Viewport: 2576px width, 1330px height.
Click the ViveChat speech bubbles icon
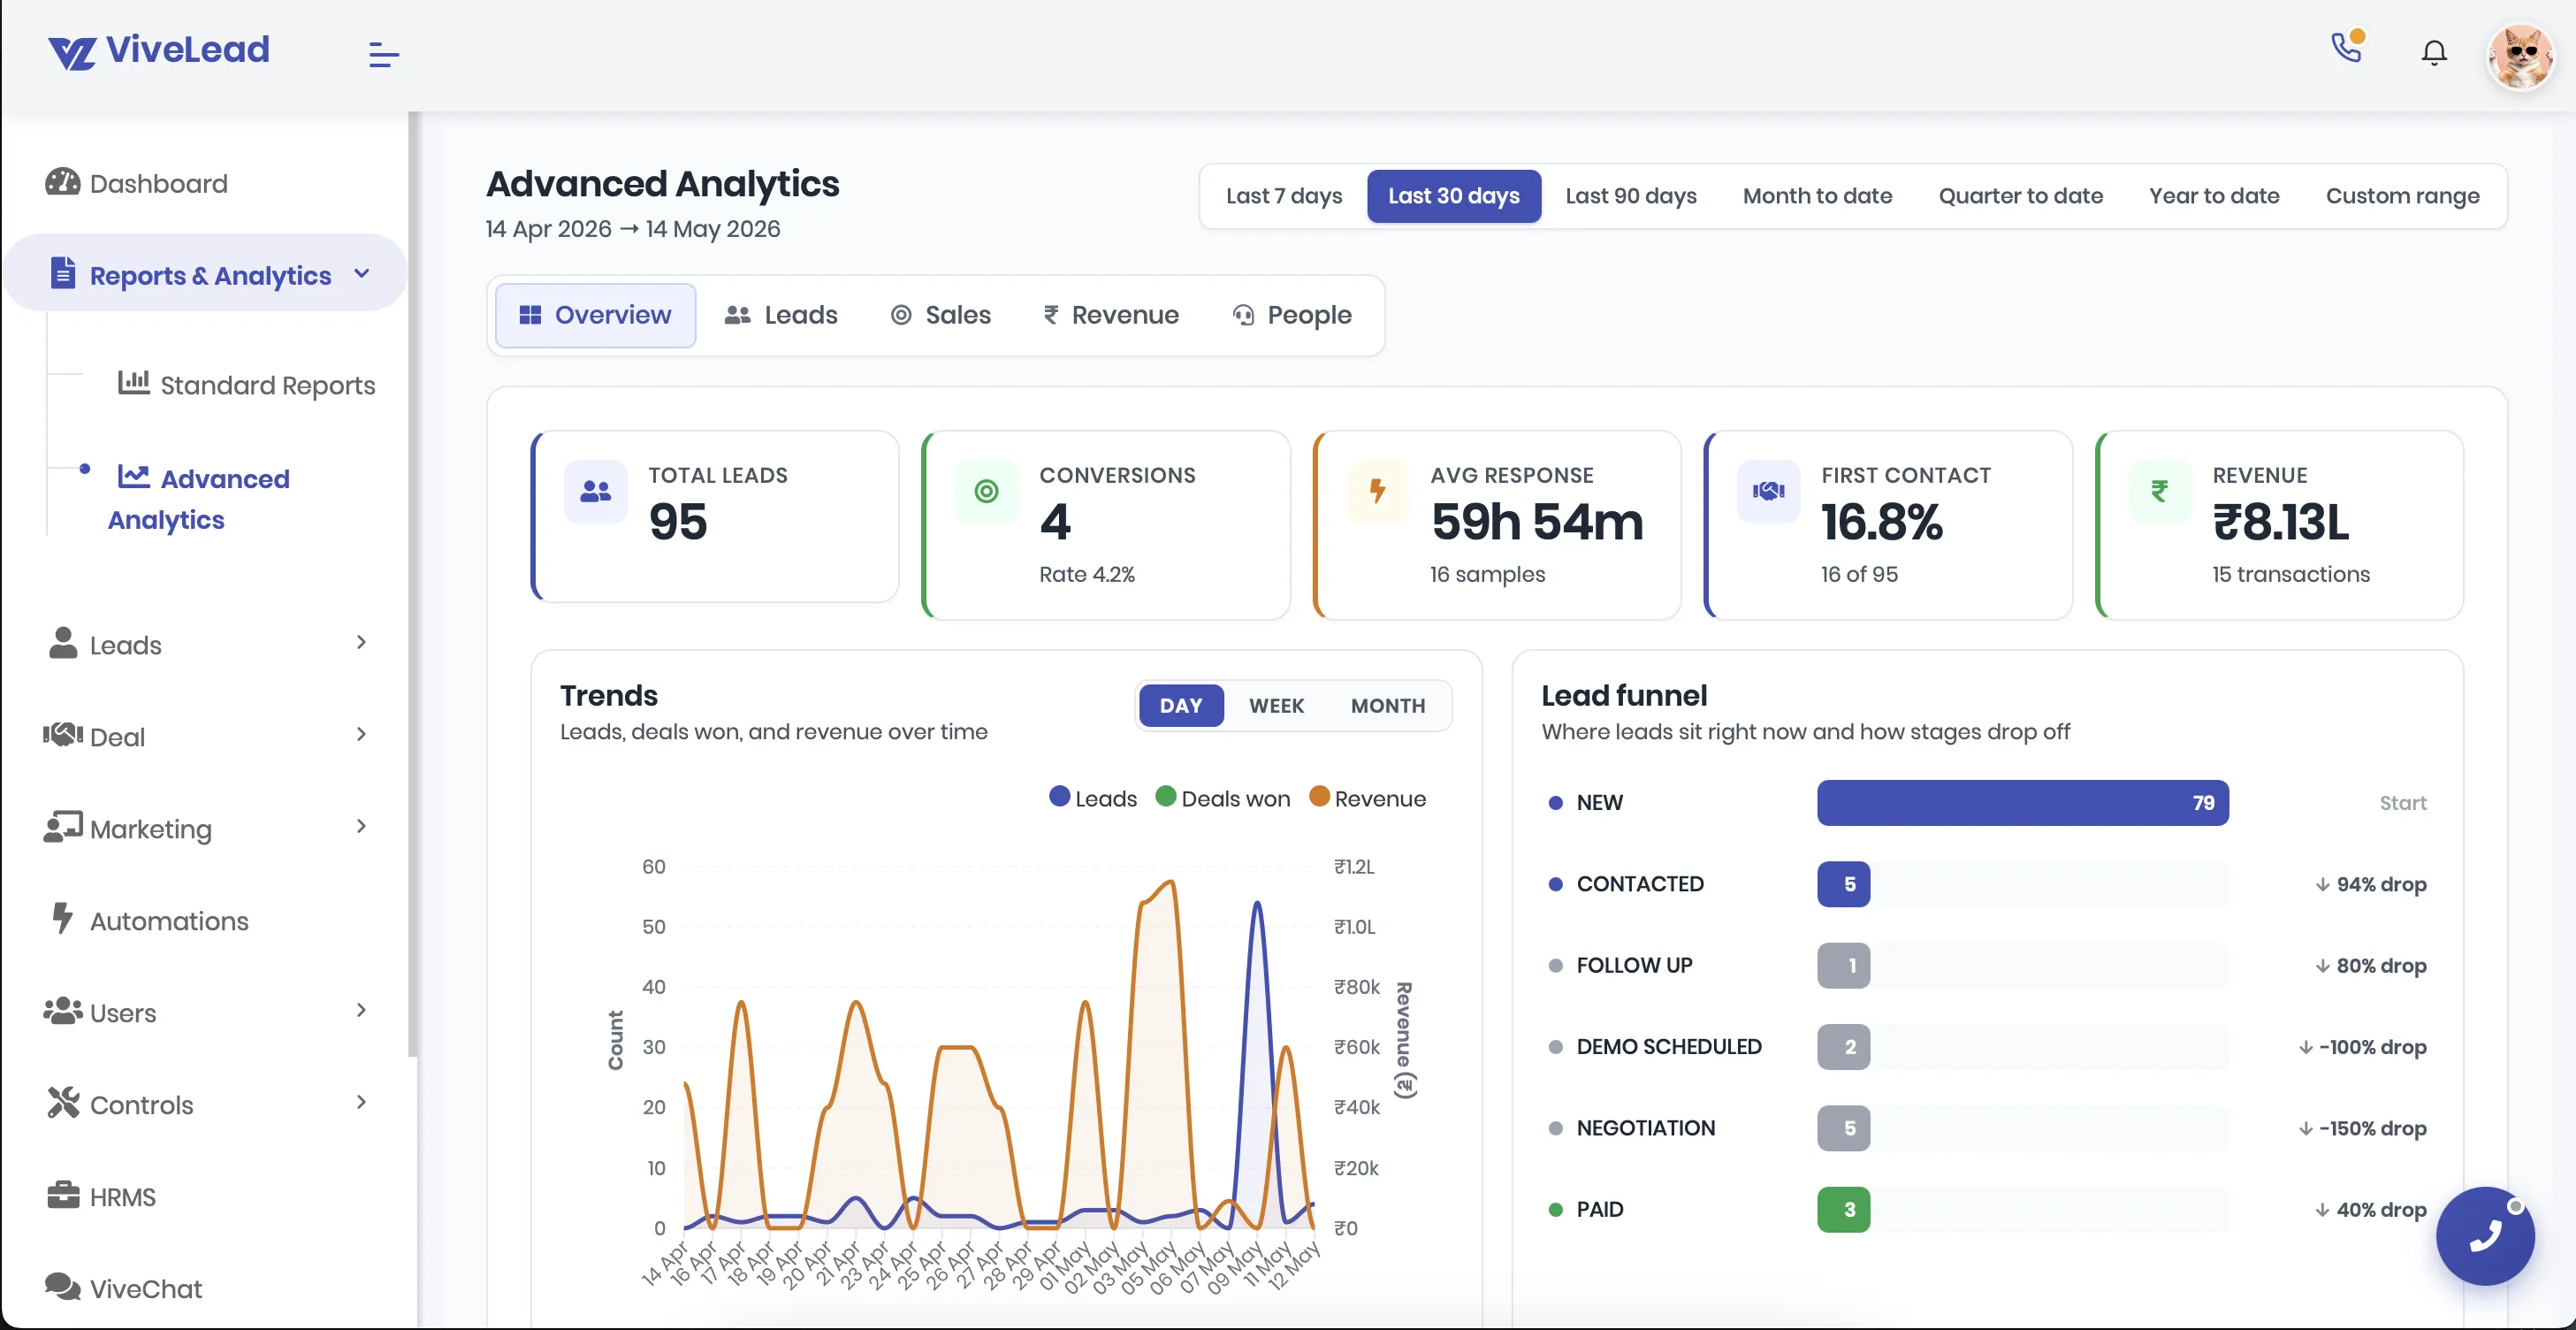click(63, 1286)
